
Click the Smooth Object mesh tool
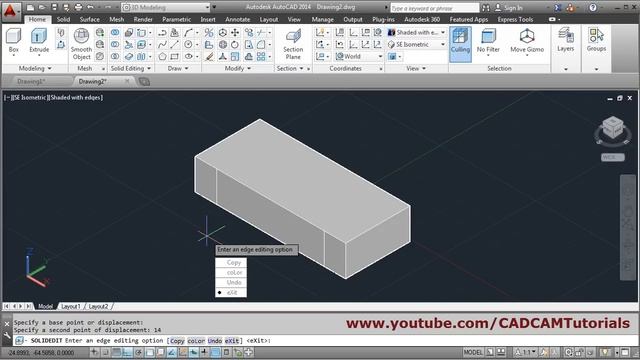(81, 44)
